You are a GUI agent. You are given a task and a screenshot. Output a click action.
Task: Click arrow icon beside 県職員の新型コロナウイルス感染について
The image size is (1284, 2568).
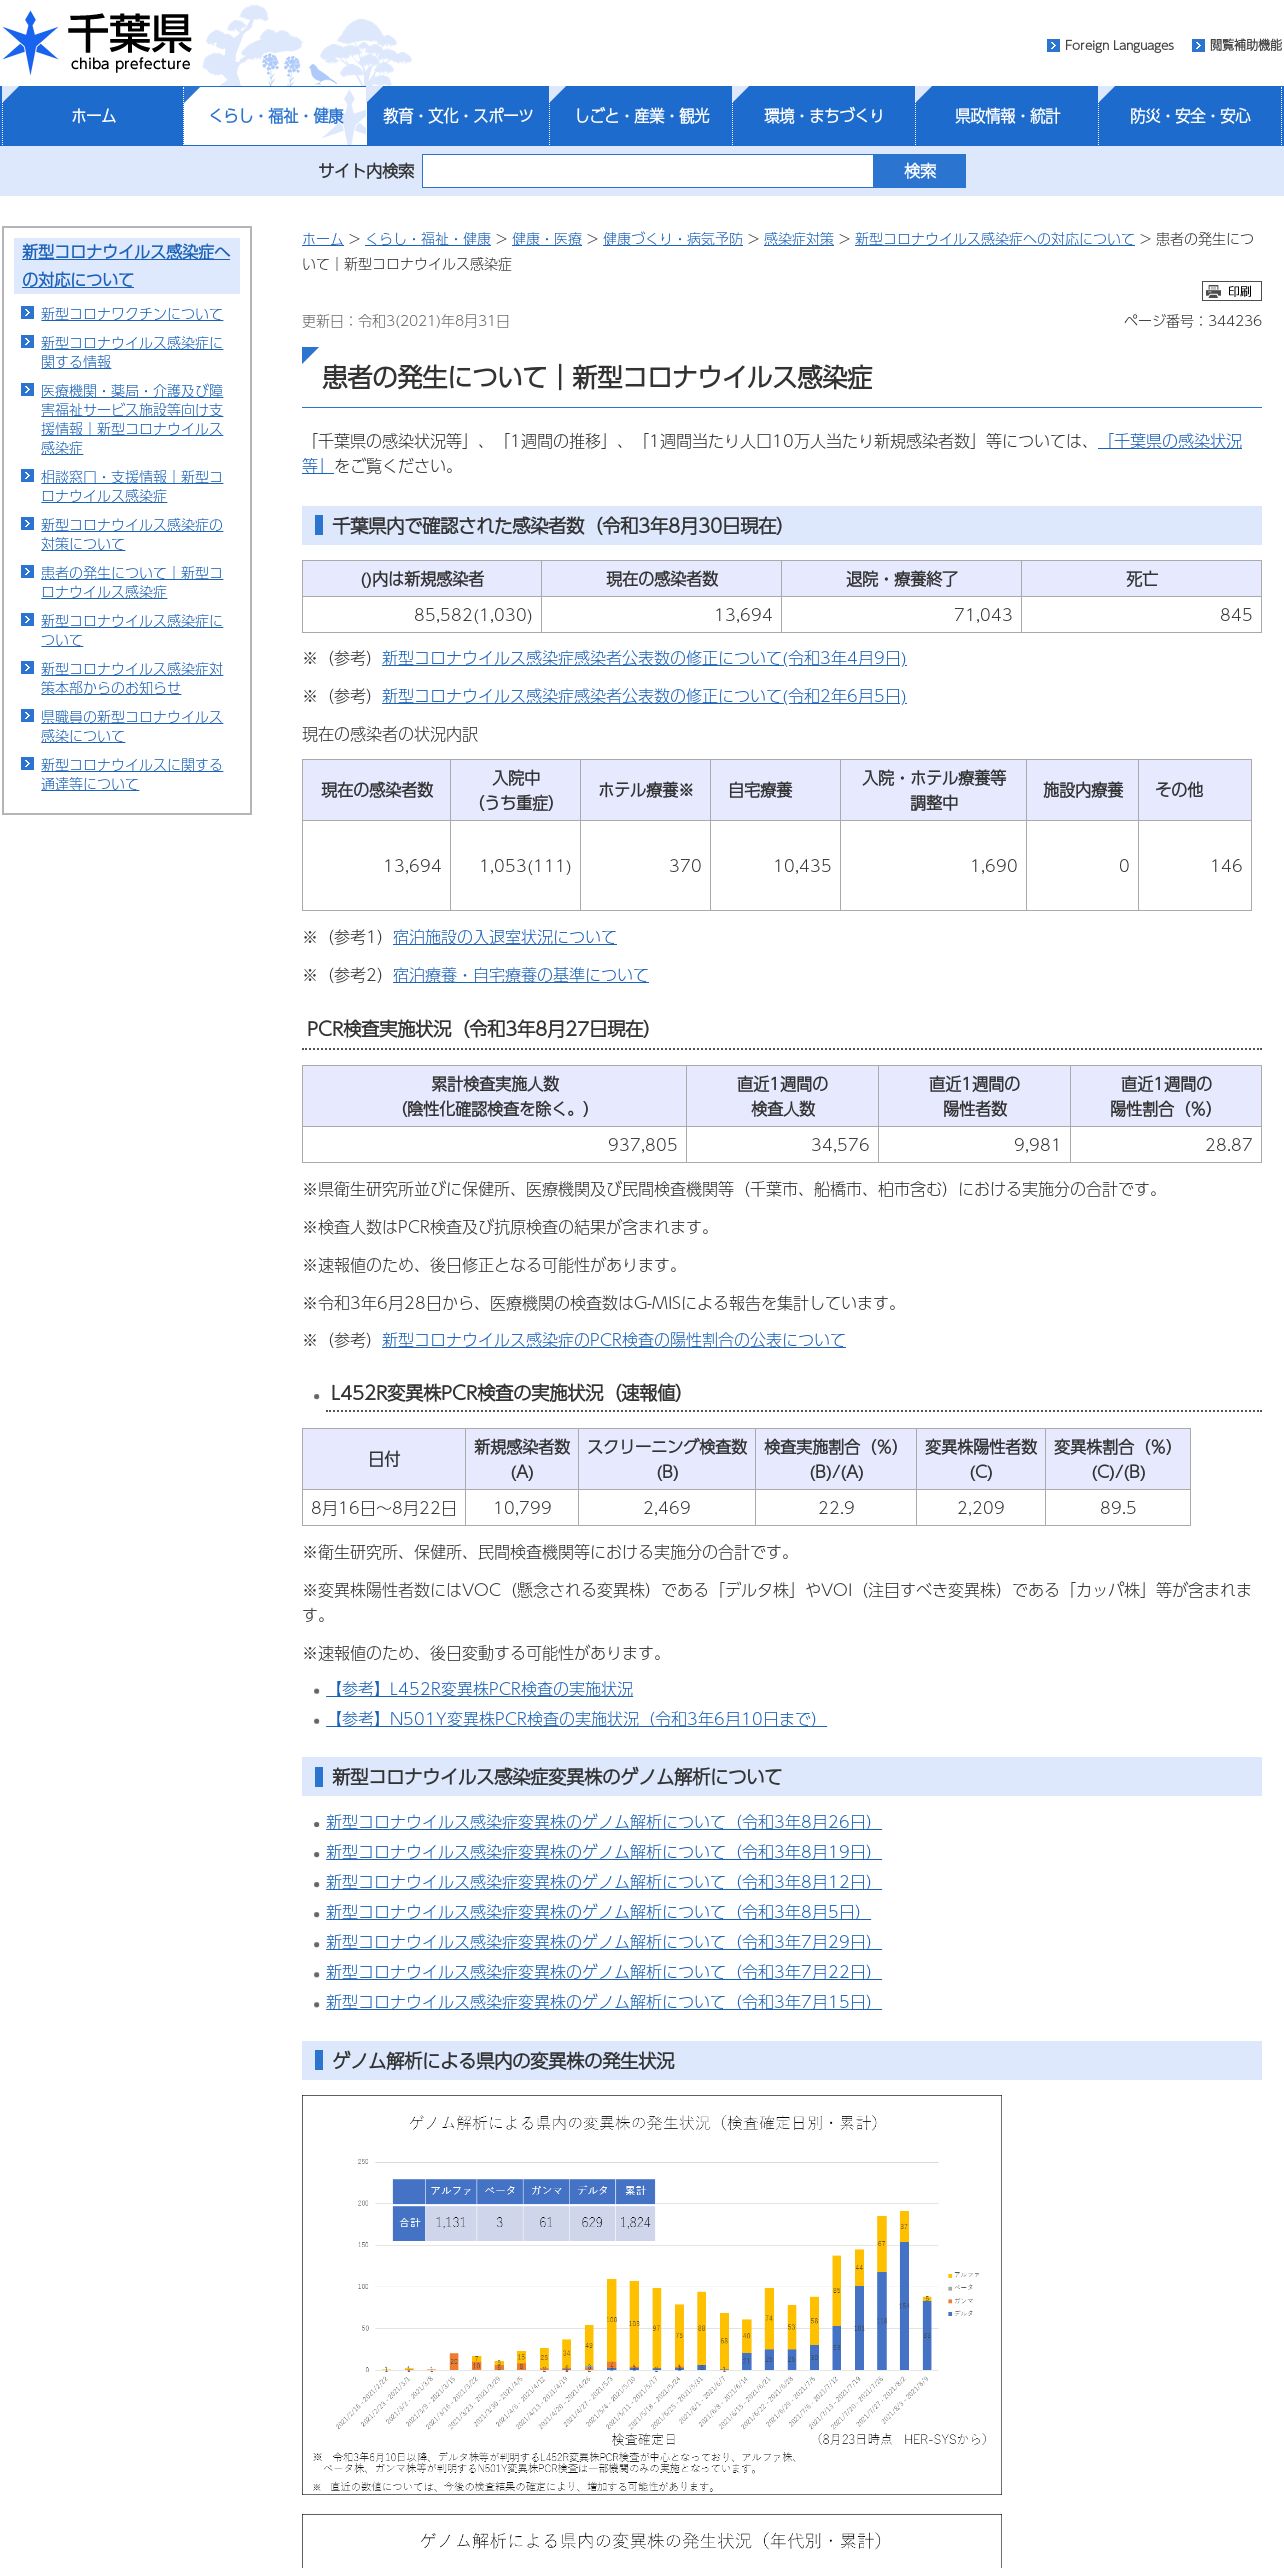28,716
